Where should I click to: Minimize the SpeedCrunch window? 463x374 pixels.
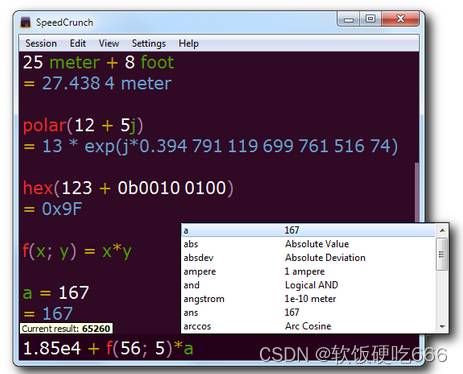(x=349, y=19)
